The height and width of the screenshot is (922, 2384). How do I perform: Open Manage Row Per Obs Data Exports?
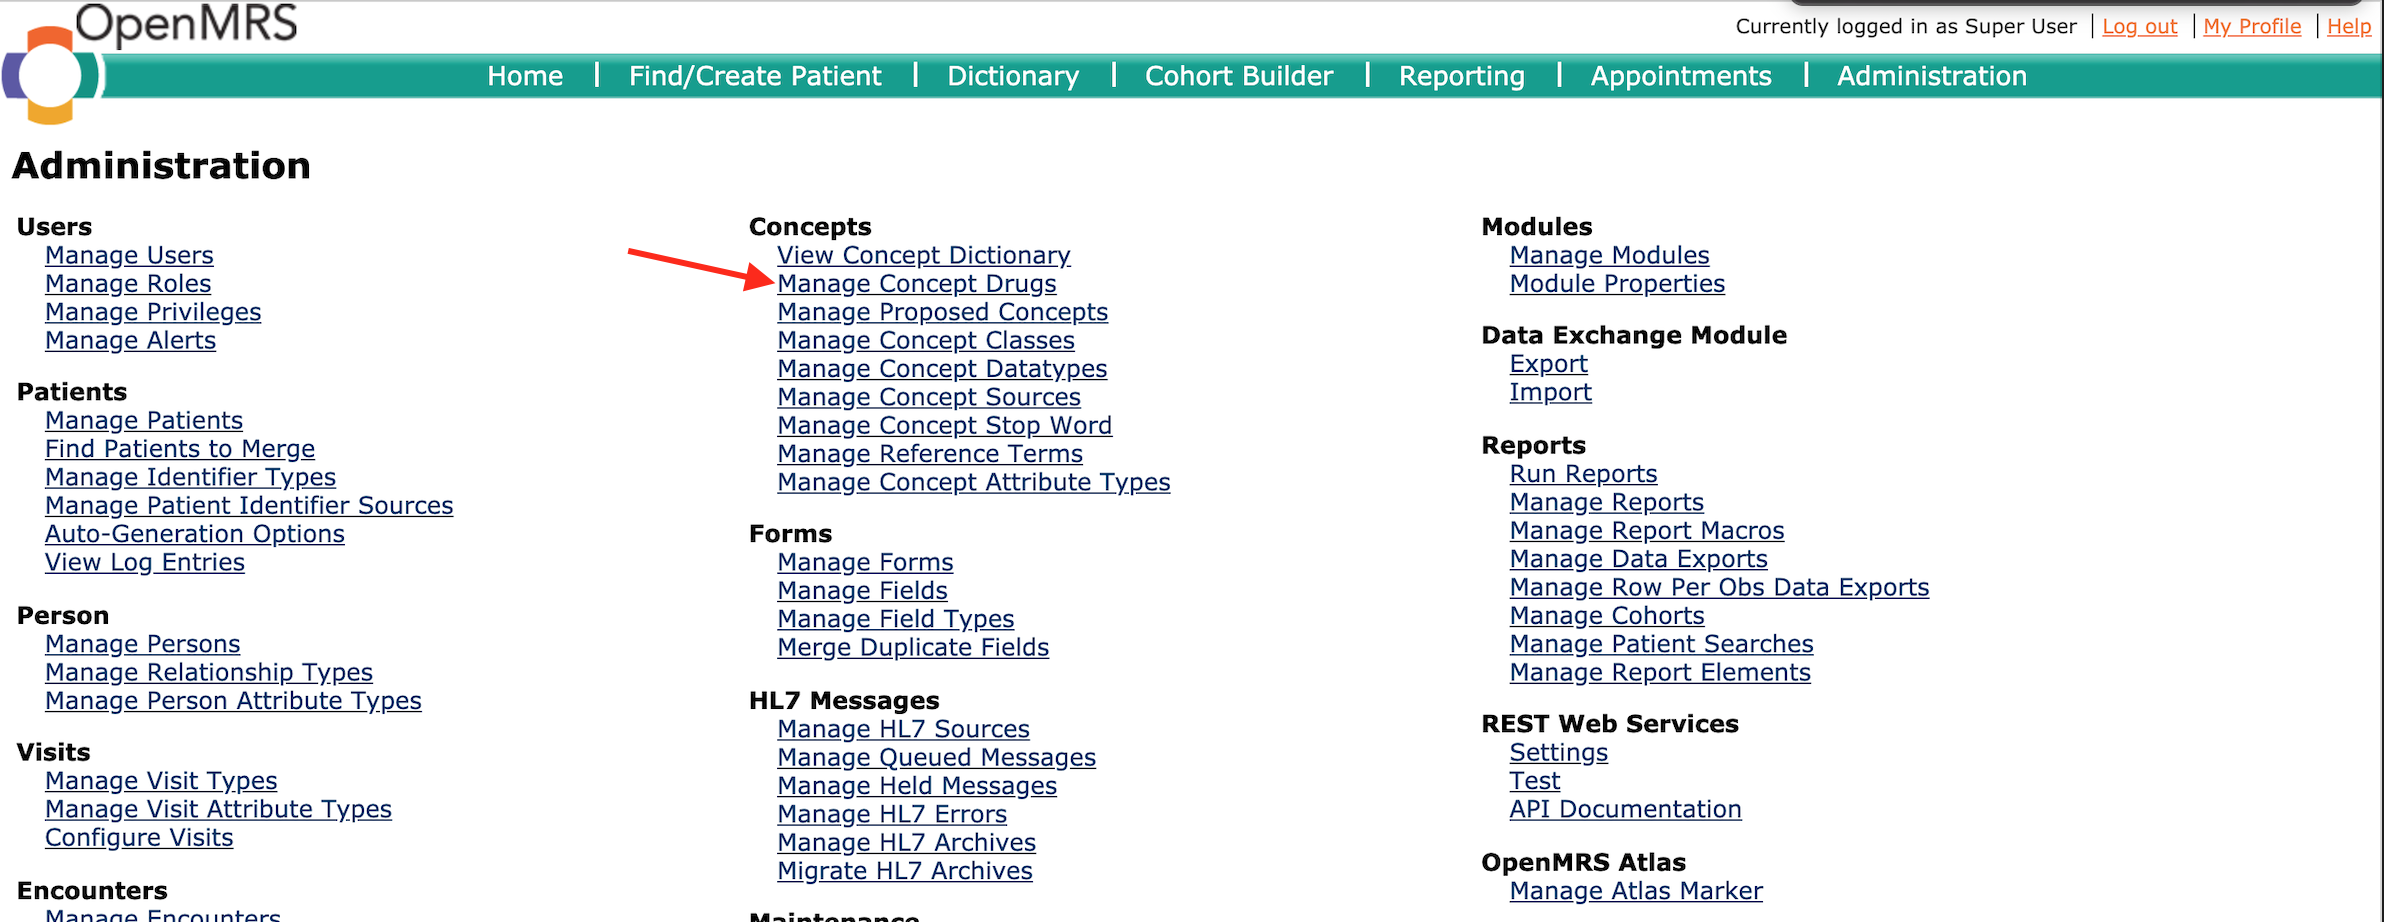(x=1719, y=587)
